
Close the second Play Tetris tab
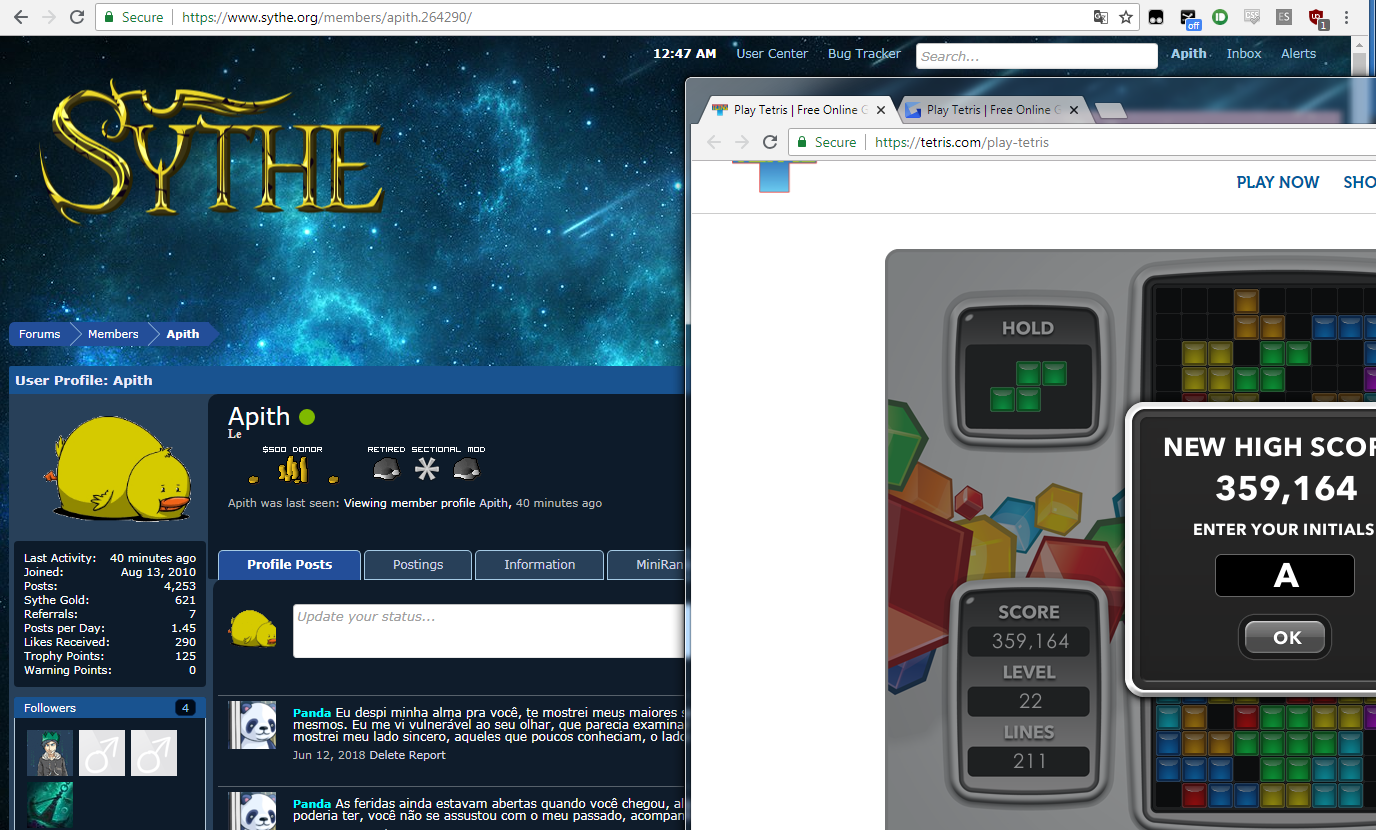[x=1074, y=110]
